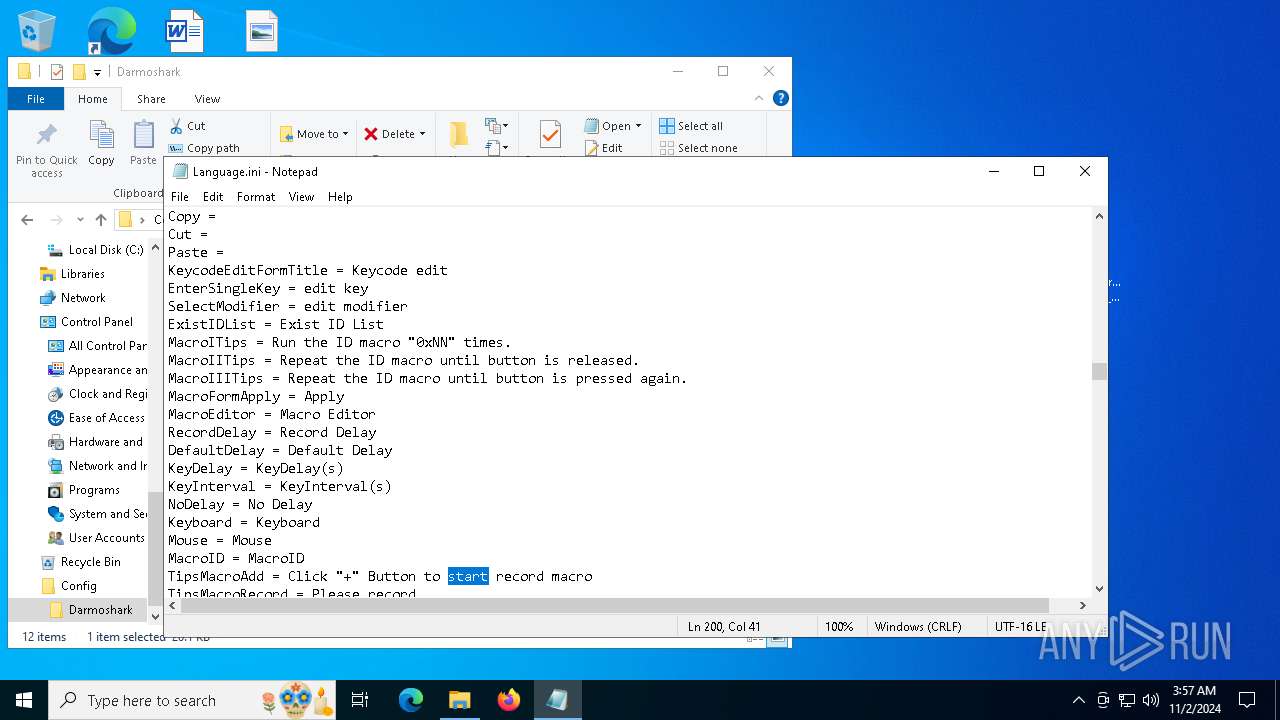Screen dimensions: 1280x720
Task: Open notification center icon
Action: click(1247, 700)
